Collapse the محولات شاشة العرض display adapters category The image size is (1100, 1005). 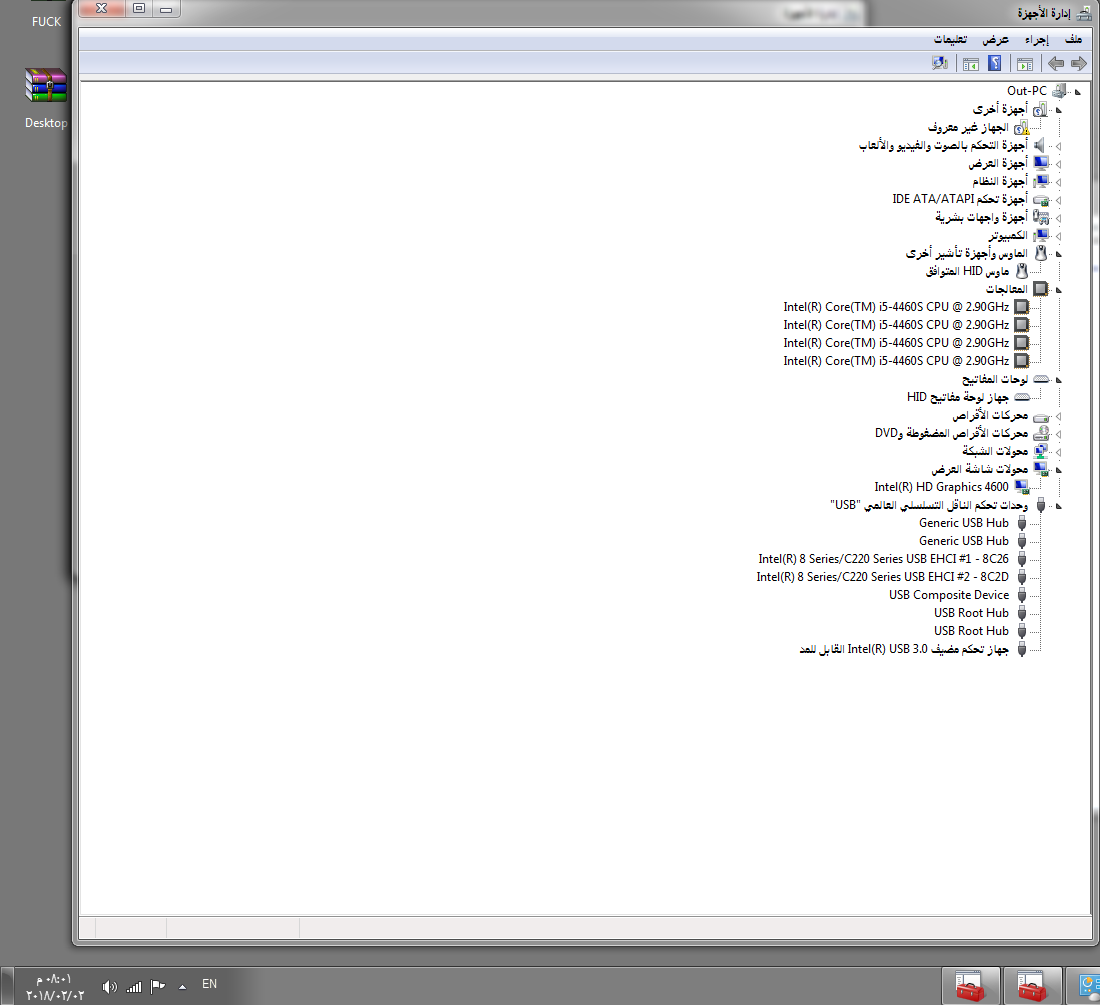(1059, 469)
